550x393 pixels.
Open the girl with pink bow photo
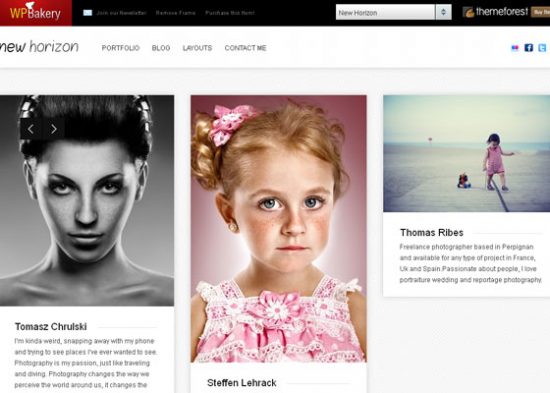(x=279, y=228)
